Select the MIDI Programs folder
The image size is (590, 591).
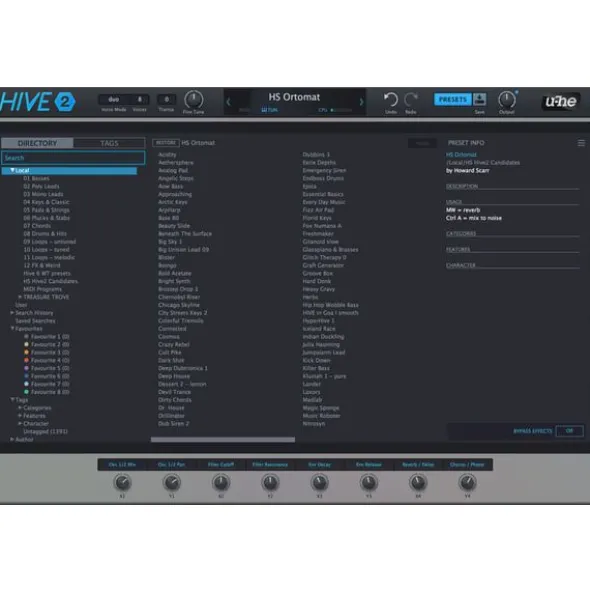point(43,289)
